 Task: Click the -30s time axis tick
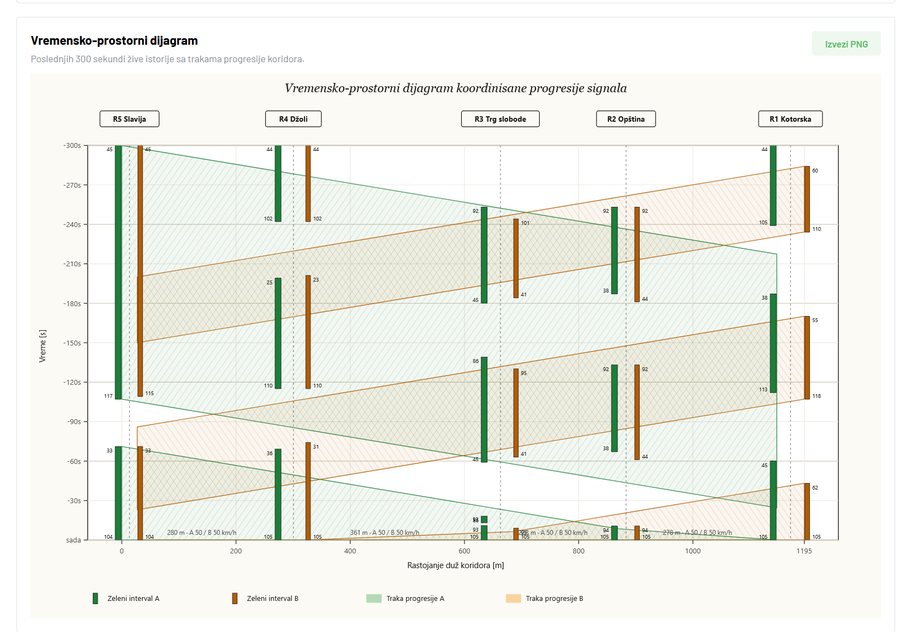pos(74,501)
